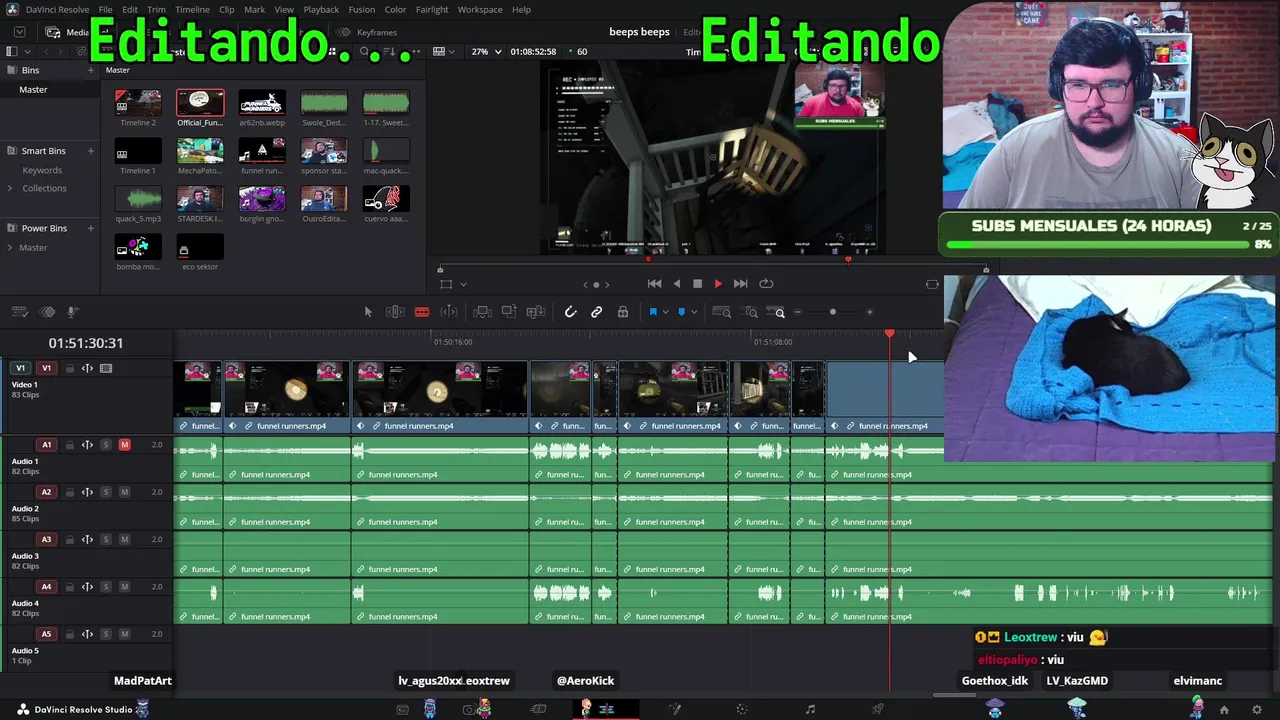Viewport: 1280px width, 720px height.
Task: Open the Marker color dropdown arrow
Action: 694,312
